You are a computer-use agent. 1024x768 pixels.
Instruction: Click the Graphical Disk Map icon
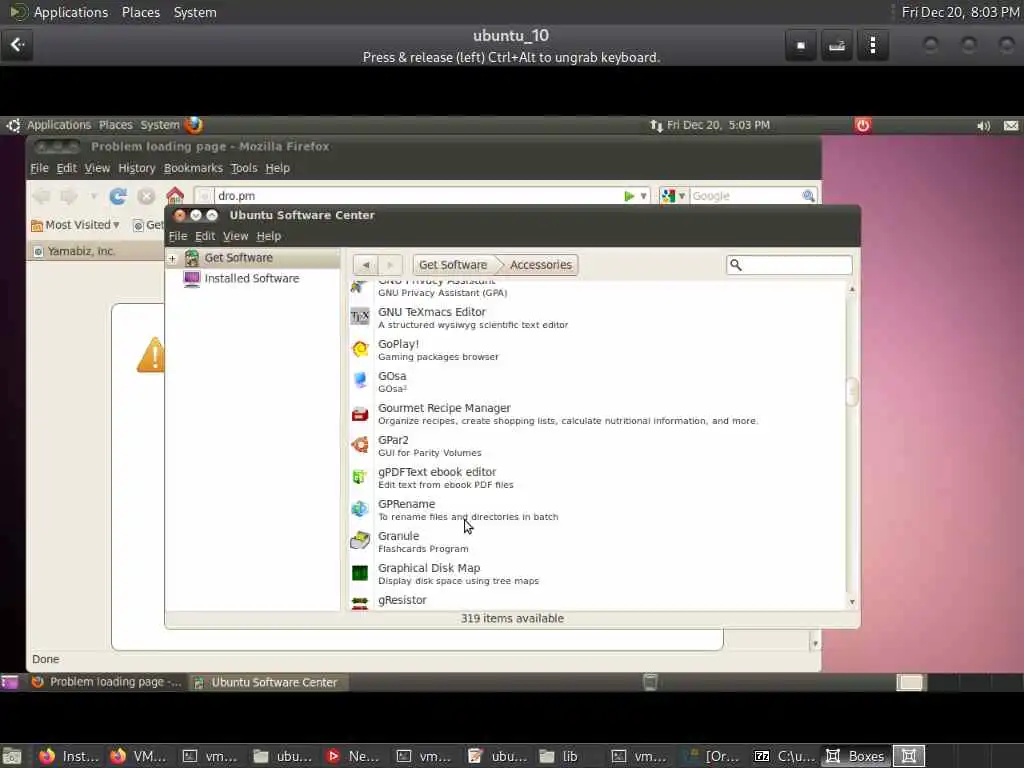[x=360, y=573]
